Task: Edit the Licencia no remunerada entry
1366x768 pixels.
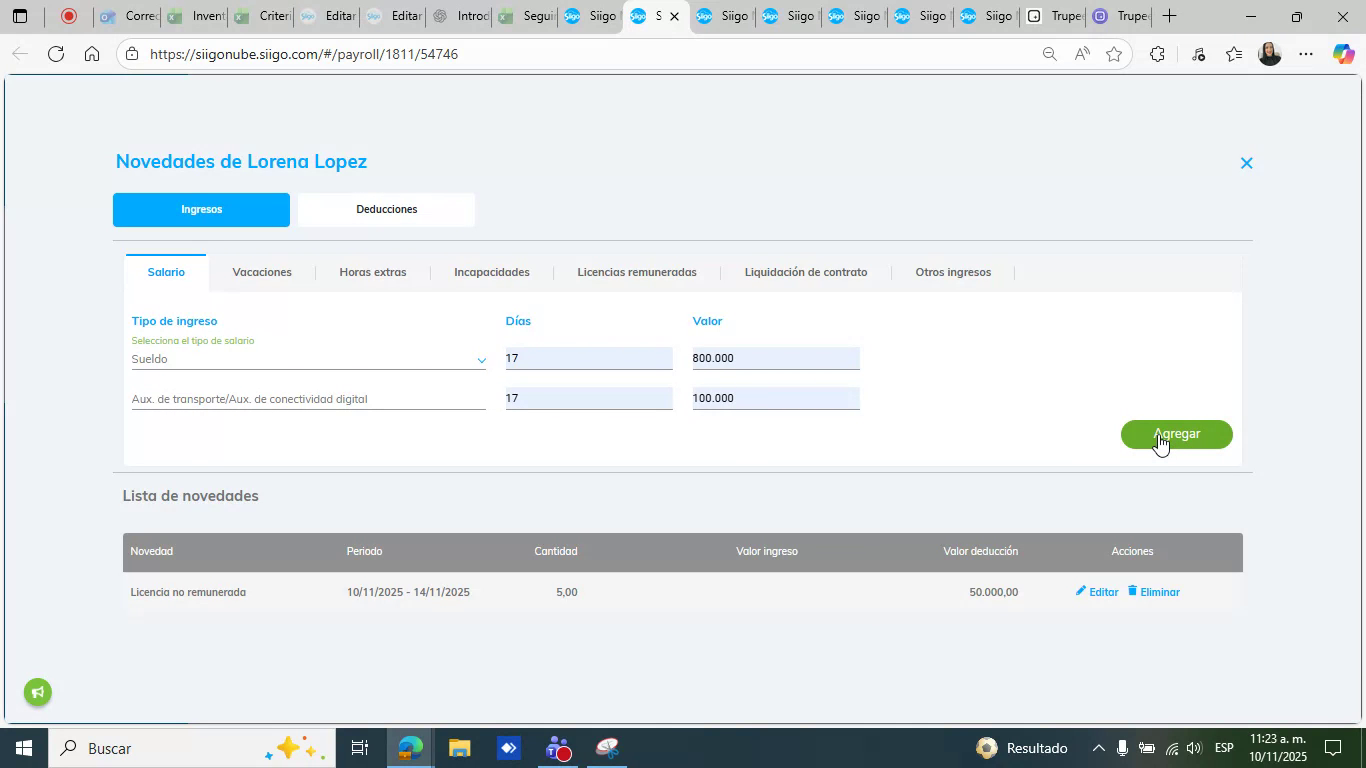Action: (x=1096, y=592)
